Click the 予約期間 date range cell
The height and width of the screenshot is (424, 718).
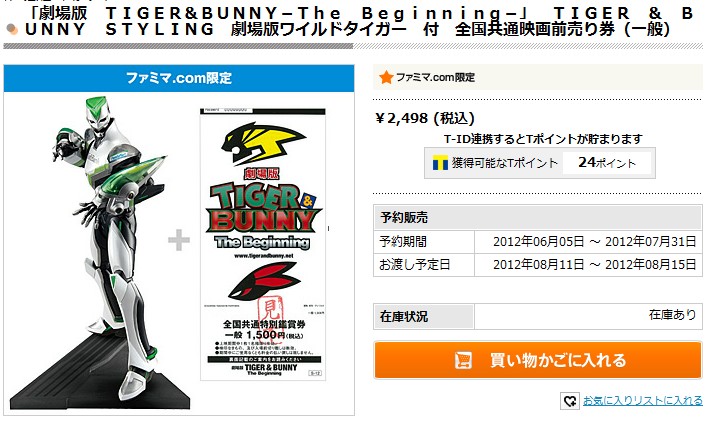[588, 241]
